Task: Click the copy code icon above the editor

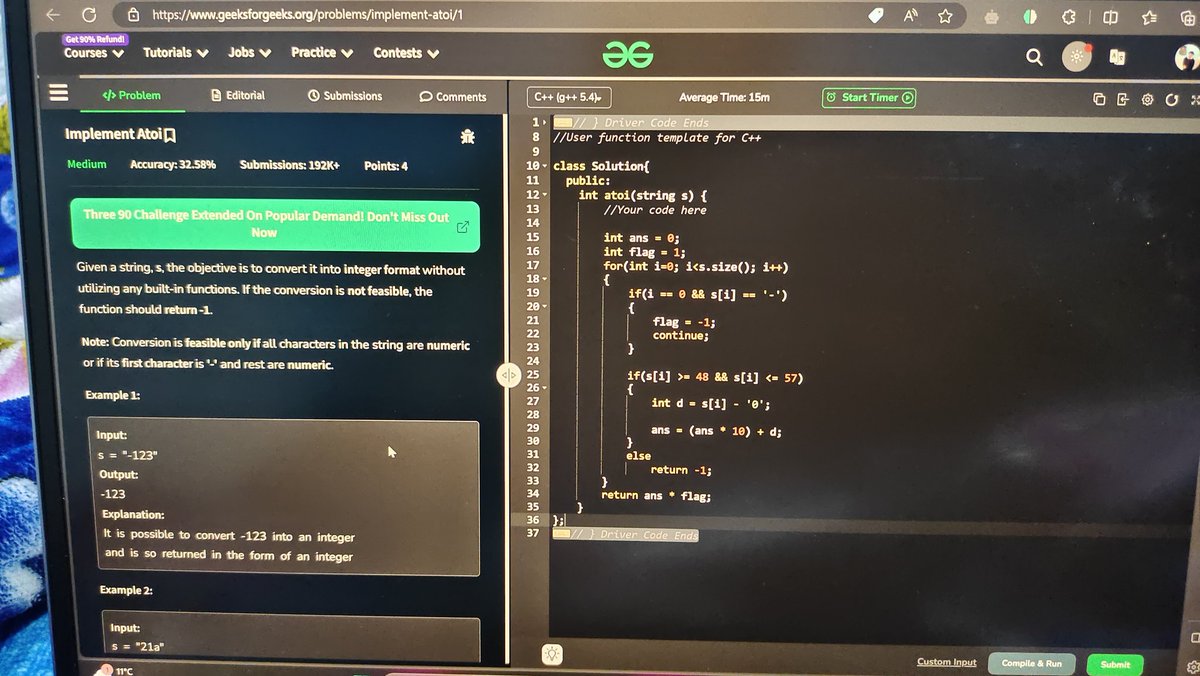Action: 1100,98
